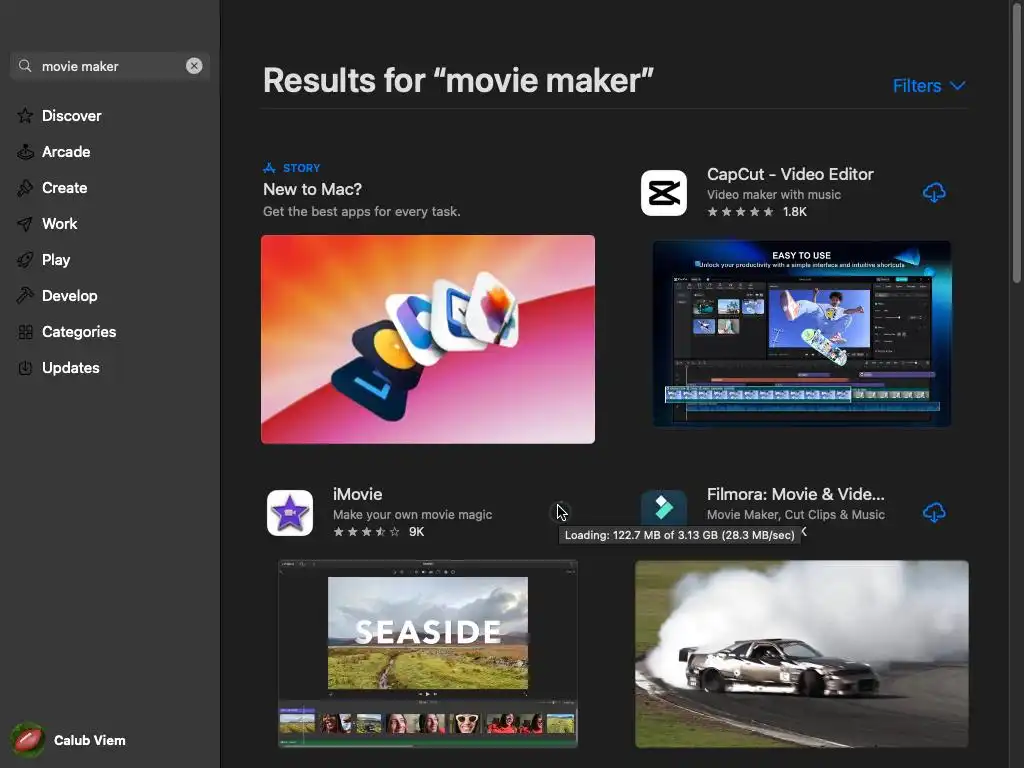Screen dimensions: 1024x768
Task: Open the New to Mac? story
Action: click(x=312, y=189)
